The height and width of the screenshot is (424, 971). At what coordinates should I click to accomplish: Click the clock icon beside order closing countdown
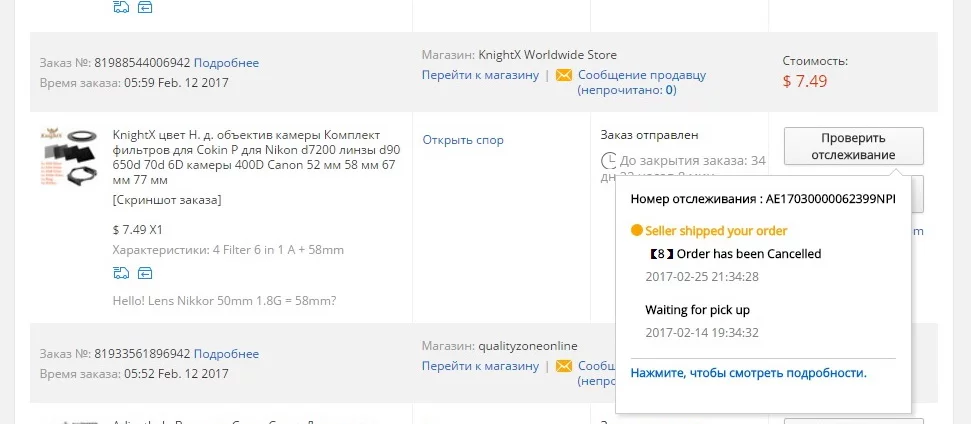(x=609, y=160)
